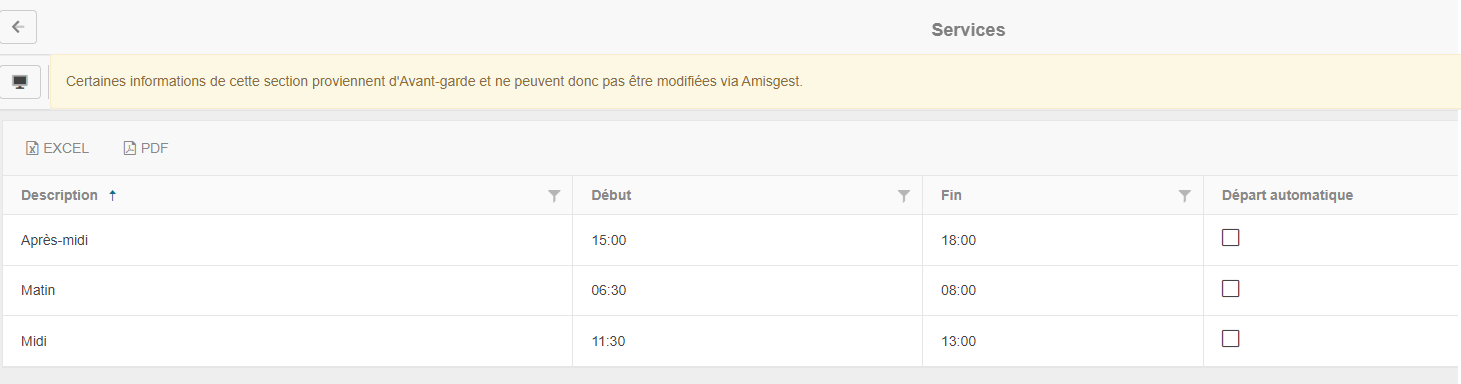This screenshot has height=384, width=1461.
Task: Select the Midi row description
Action: click(34, 341)
